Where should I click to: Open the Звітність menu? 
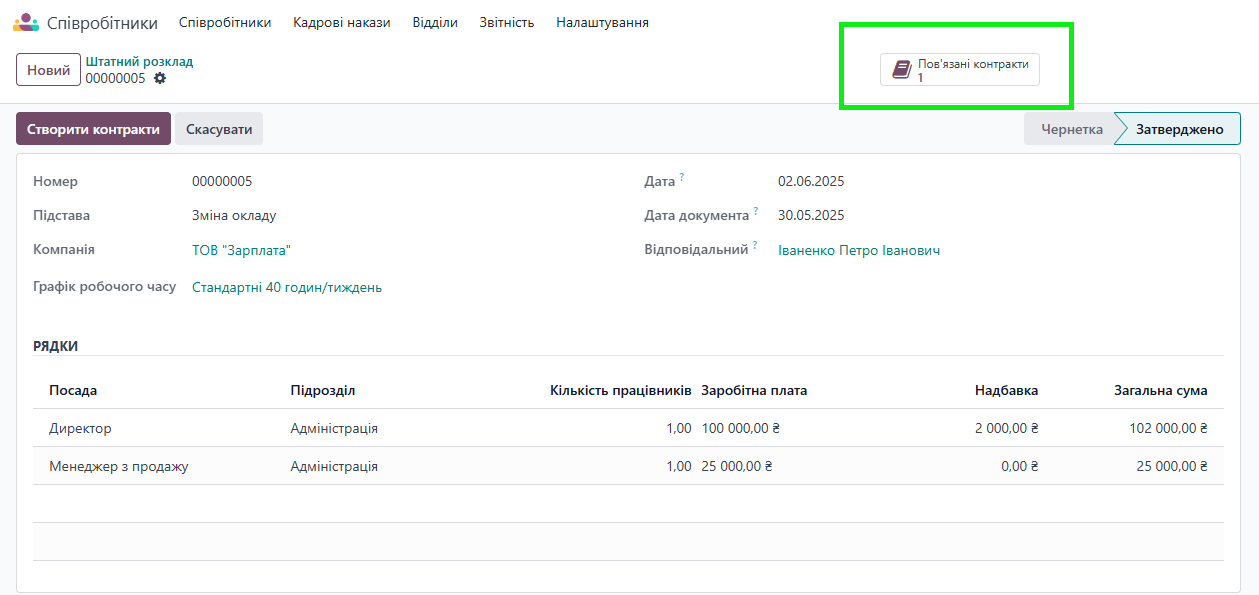[507, 22]
